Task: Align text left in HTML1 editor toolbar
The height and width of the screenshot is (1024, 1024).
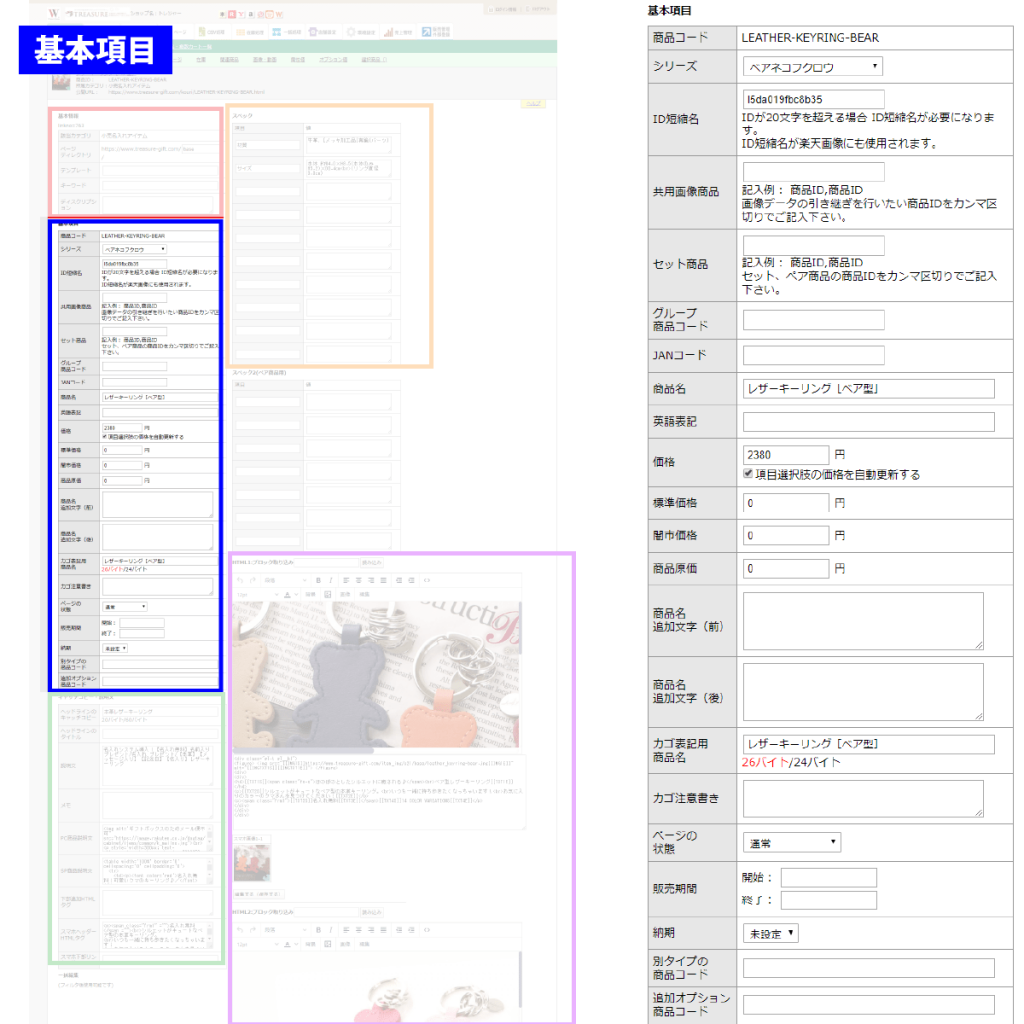Action: point(346,580)
